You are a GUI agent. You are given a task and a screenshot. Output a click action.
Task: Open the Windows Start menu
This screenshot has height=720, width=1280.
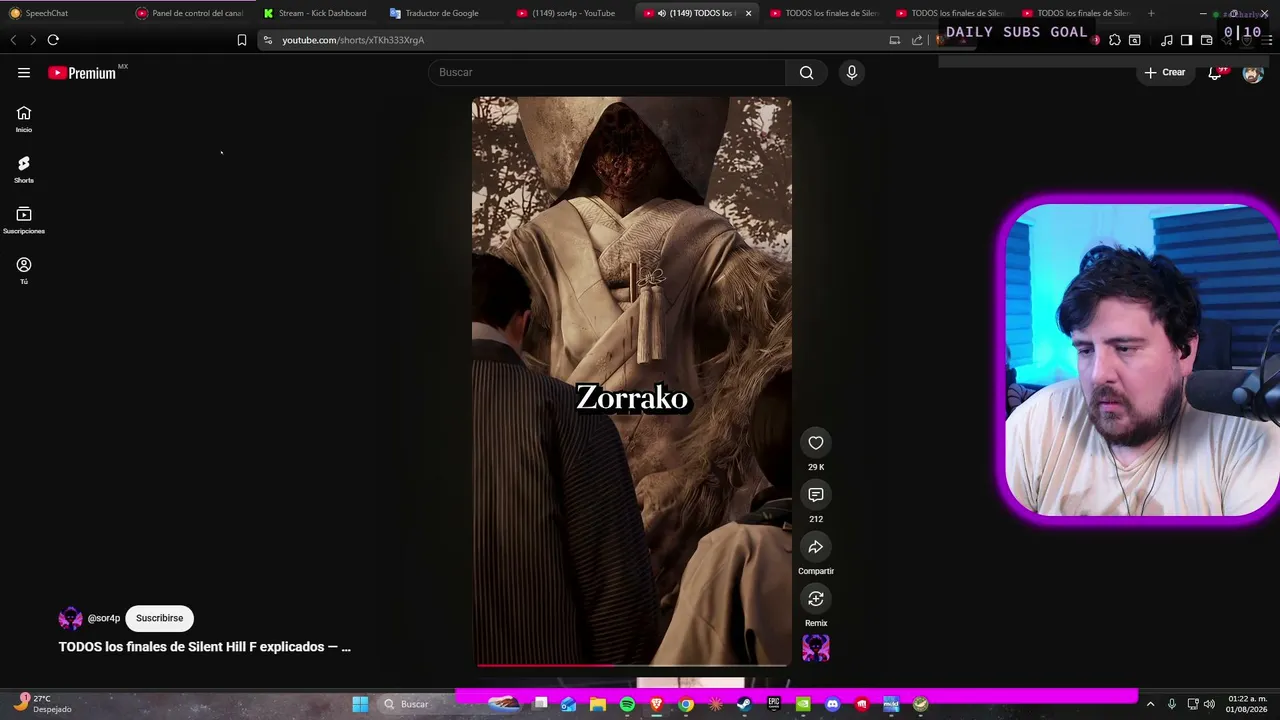[360, 704]
